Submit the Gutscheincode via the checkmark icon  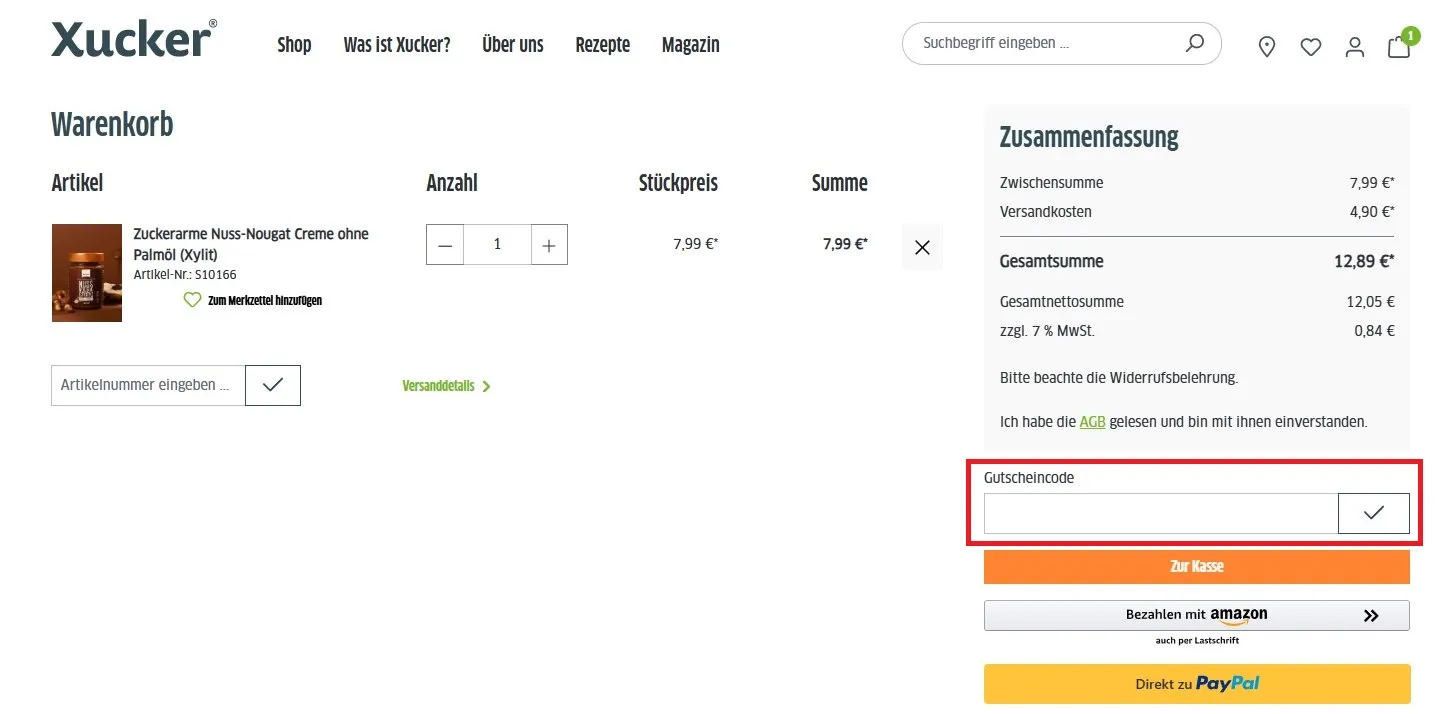1374,513
